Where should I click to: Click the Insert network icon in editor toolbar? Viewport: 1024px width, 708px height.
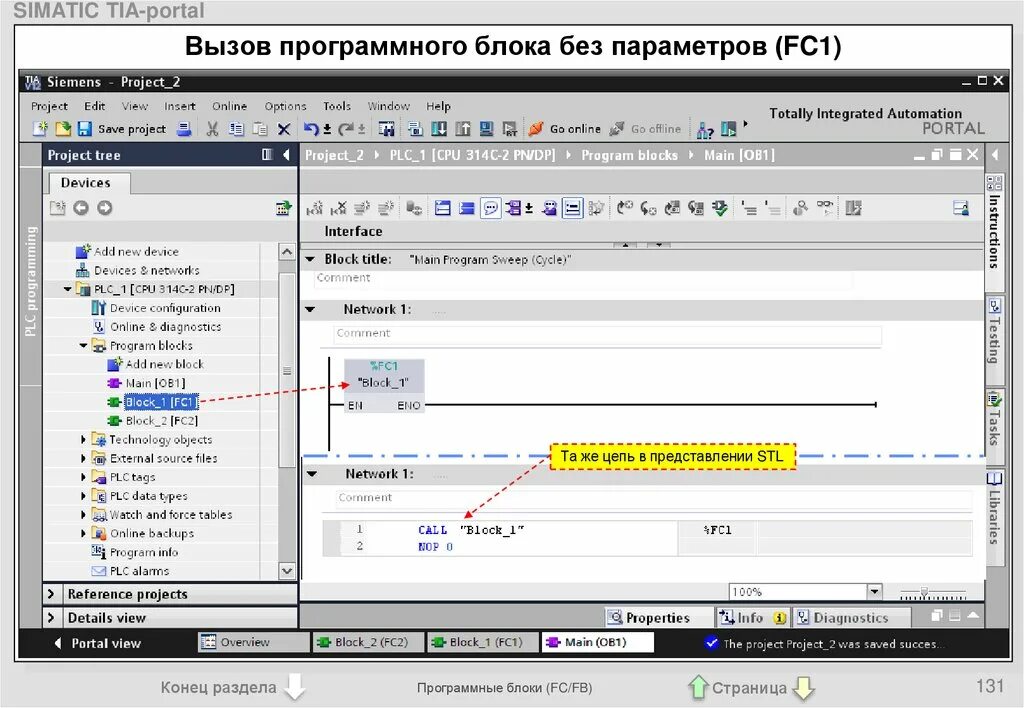coord(314,208)
